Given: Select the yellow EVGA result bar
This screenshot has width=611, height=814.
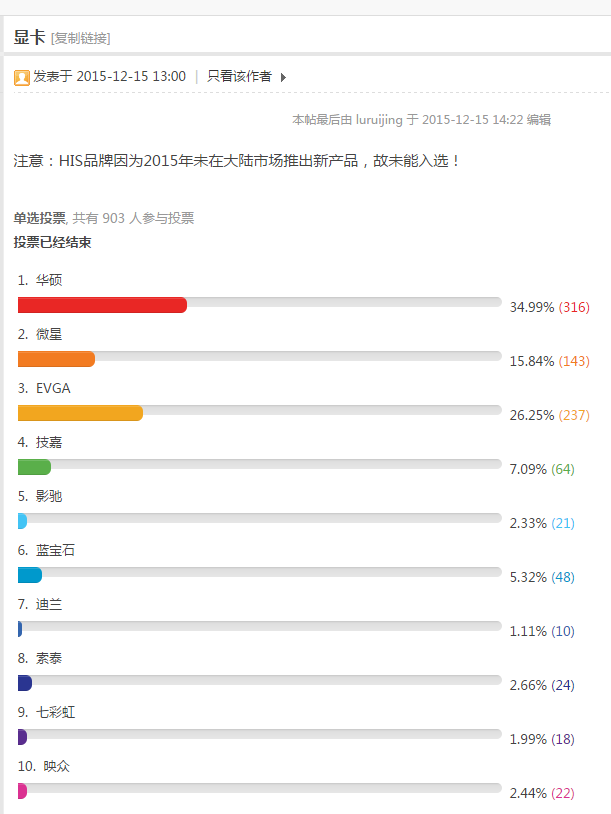Looking at the screenshot, I should (x=80, y=413).
